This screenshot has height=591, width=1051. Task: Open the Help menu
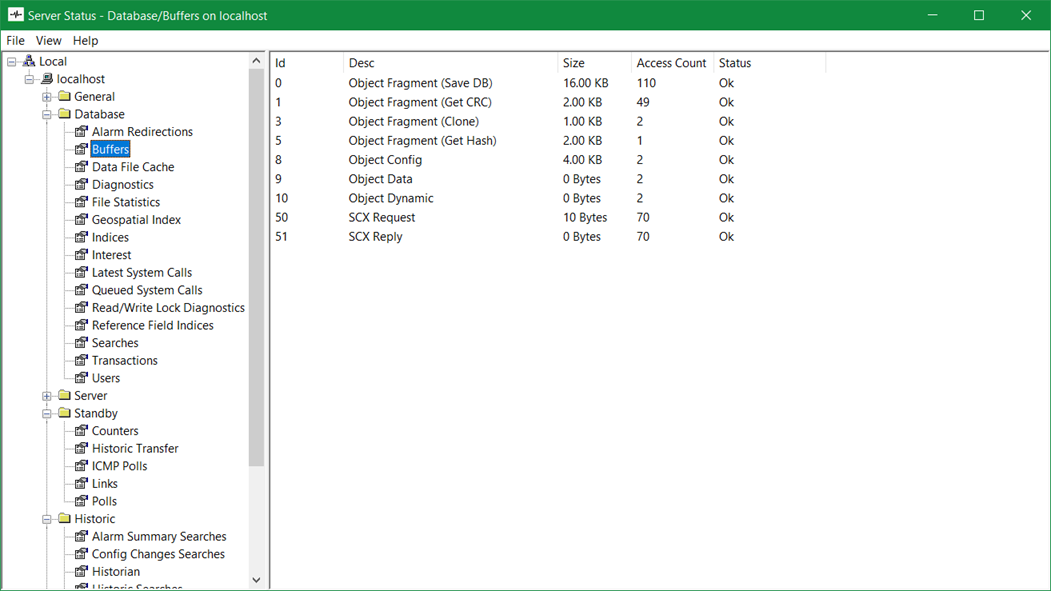click(86, 41)
